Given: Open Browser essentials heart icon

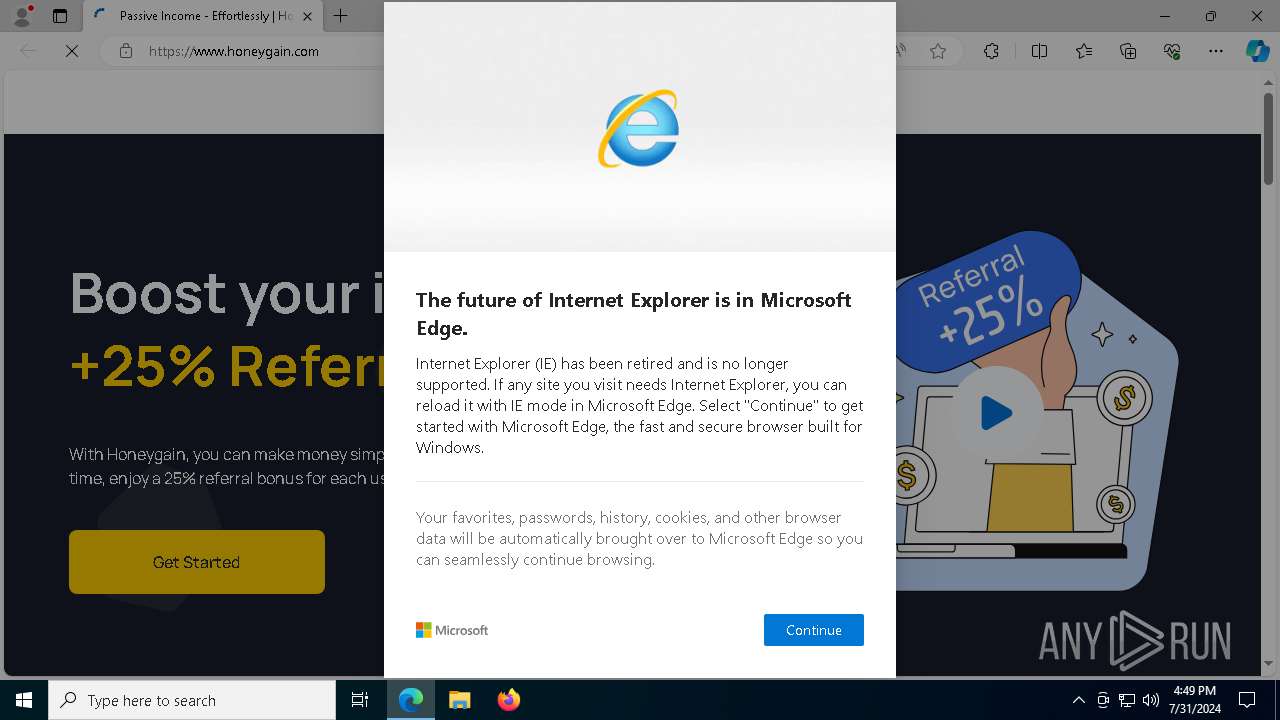Looking at the screenshot, I should coord(1172,51).
